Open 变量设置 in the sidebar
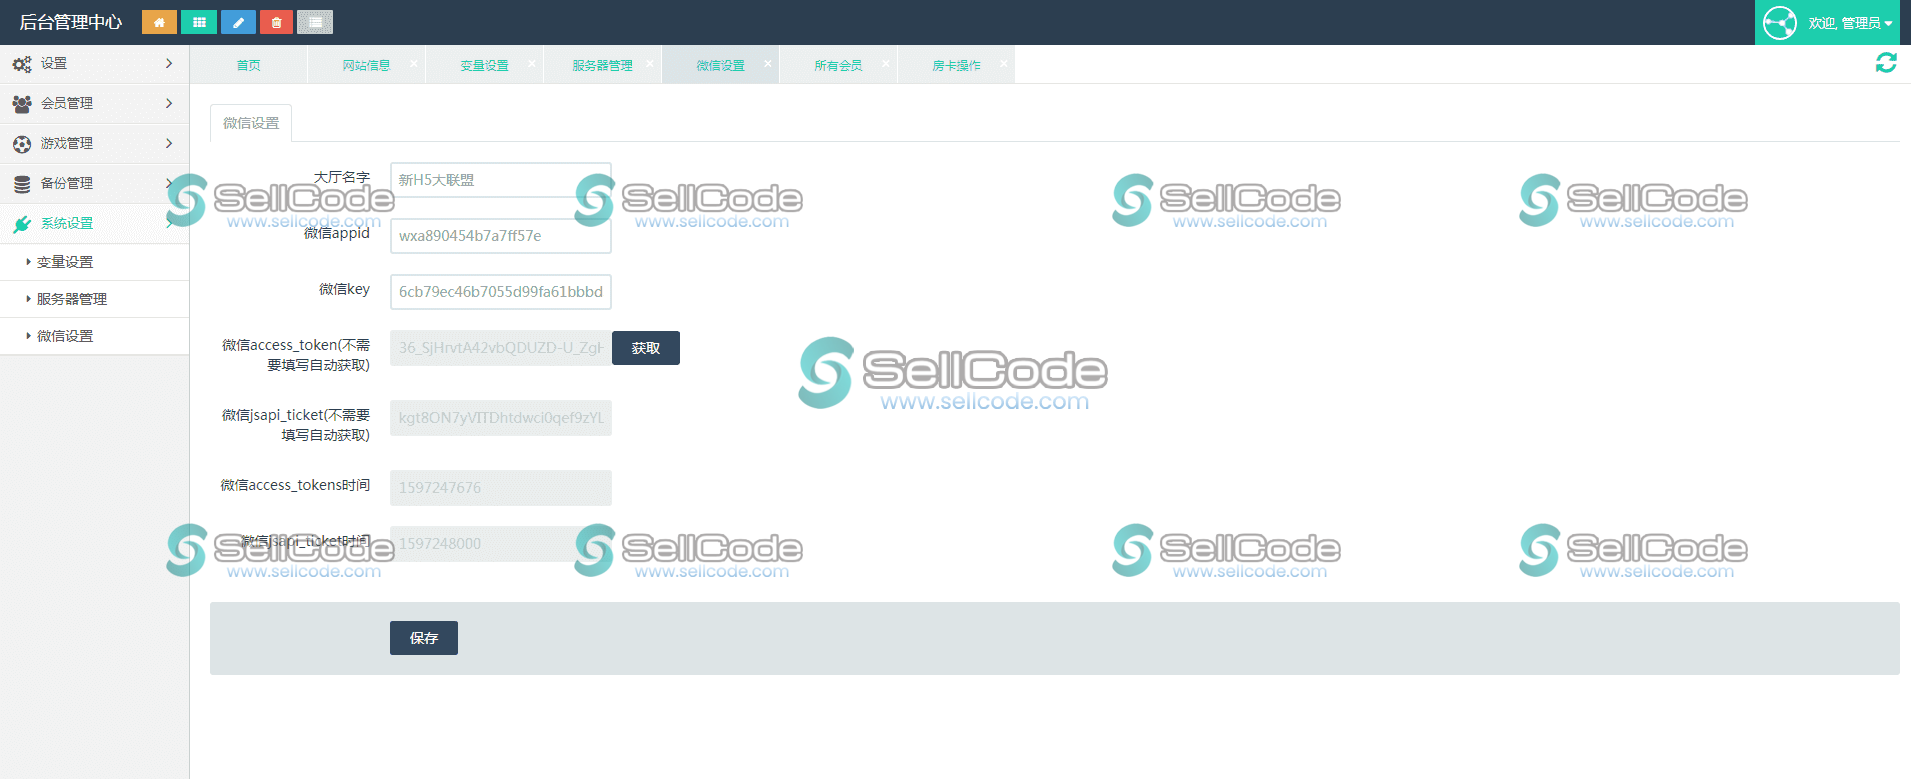The width and height of the screenshot is (1911, 779). click(x=65, y=262)
